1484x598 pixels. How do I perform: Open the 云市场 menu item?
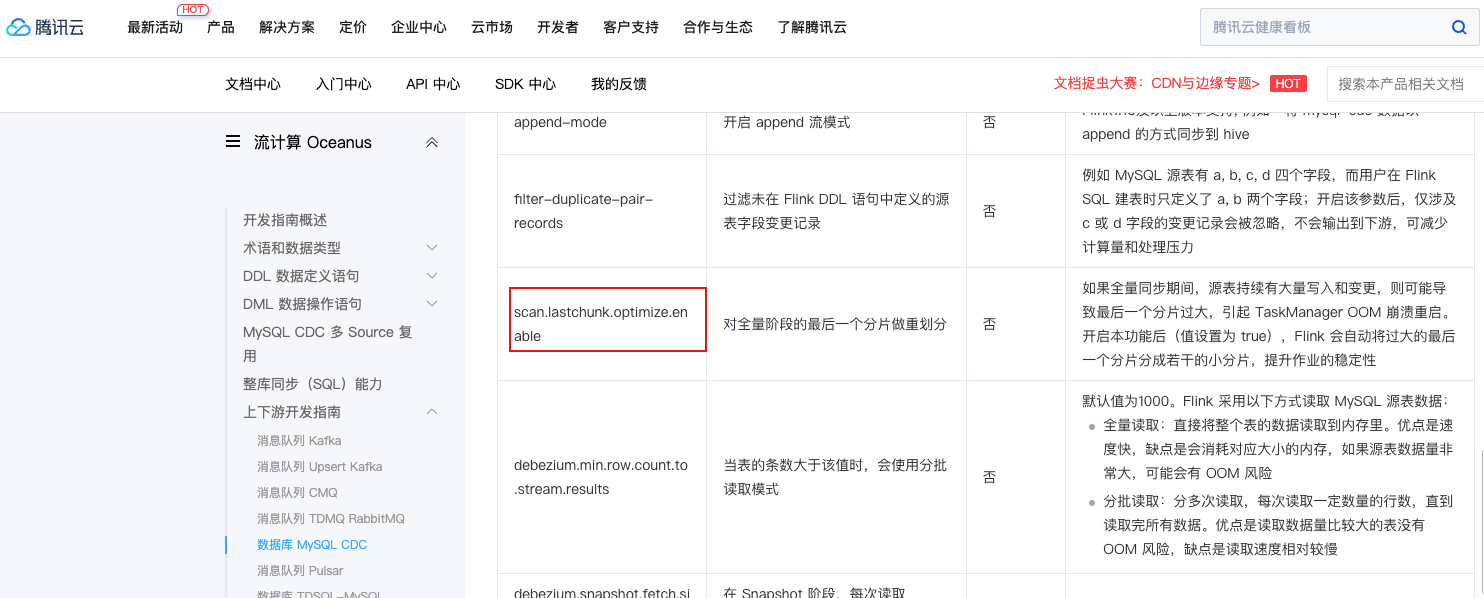pos(492,28)
